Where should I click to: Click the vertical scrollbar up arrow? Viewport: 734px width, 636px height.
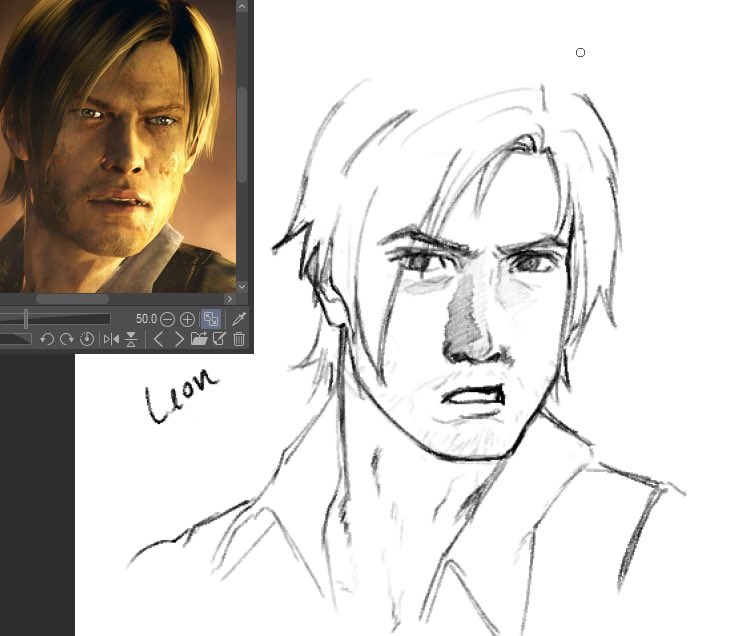pos(242,6)
